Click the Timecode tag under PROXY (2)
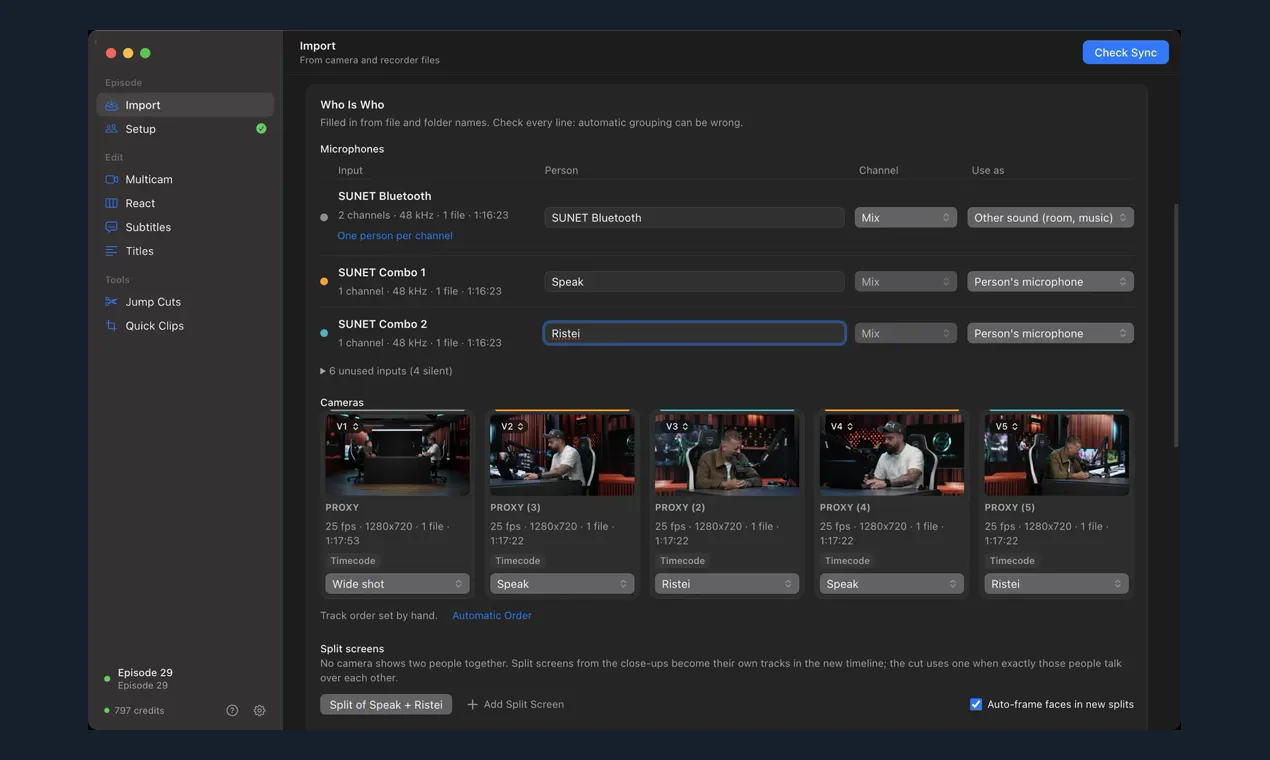Screen dimensions: 1270x760 point(683,561)
